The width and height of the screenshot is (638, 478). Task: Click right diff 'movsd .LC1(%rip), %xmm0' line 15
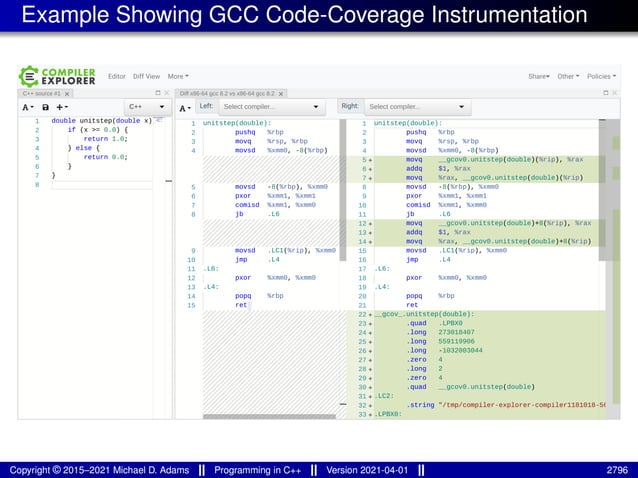(456, 251)
